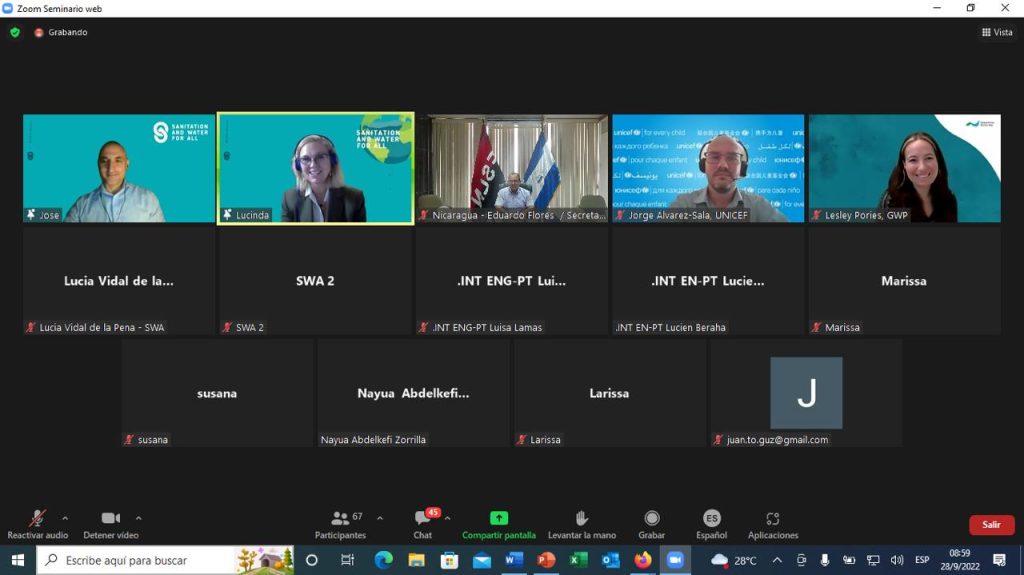This screenshot has width=1024, height=575.
Task: Click the green encryption shield icon
Action: point(15,32)
